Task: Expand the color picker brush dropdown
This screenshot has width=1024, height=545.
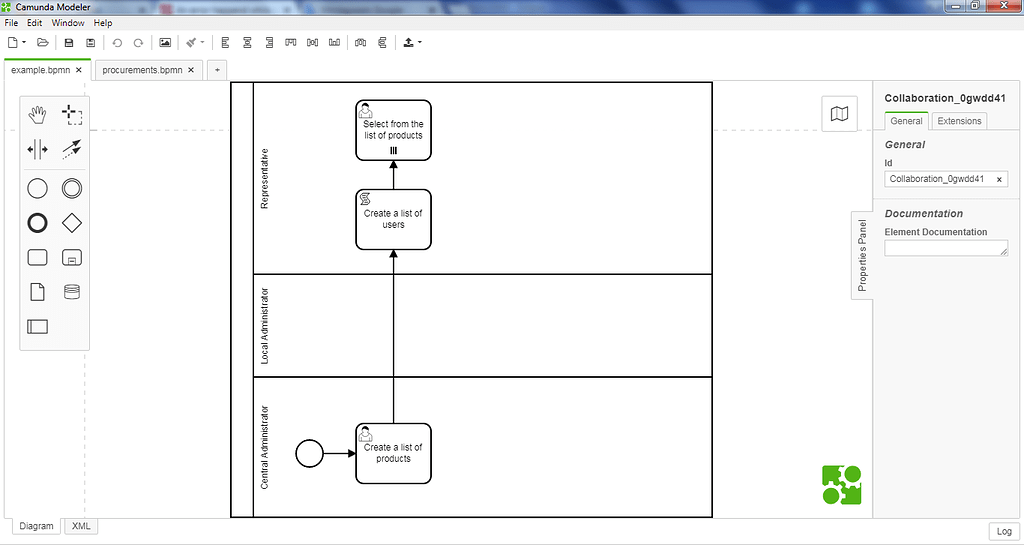Action: click(x=202, y=43)
